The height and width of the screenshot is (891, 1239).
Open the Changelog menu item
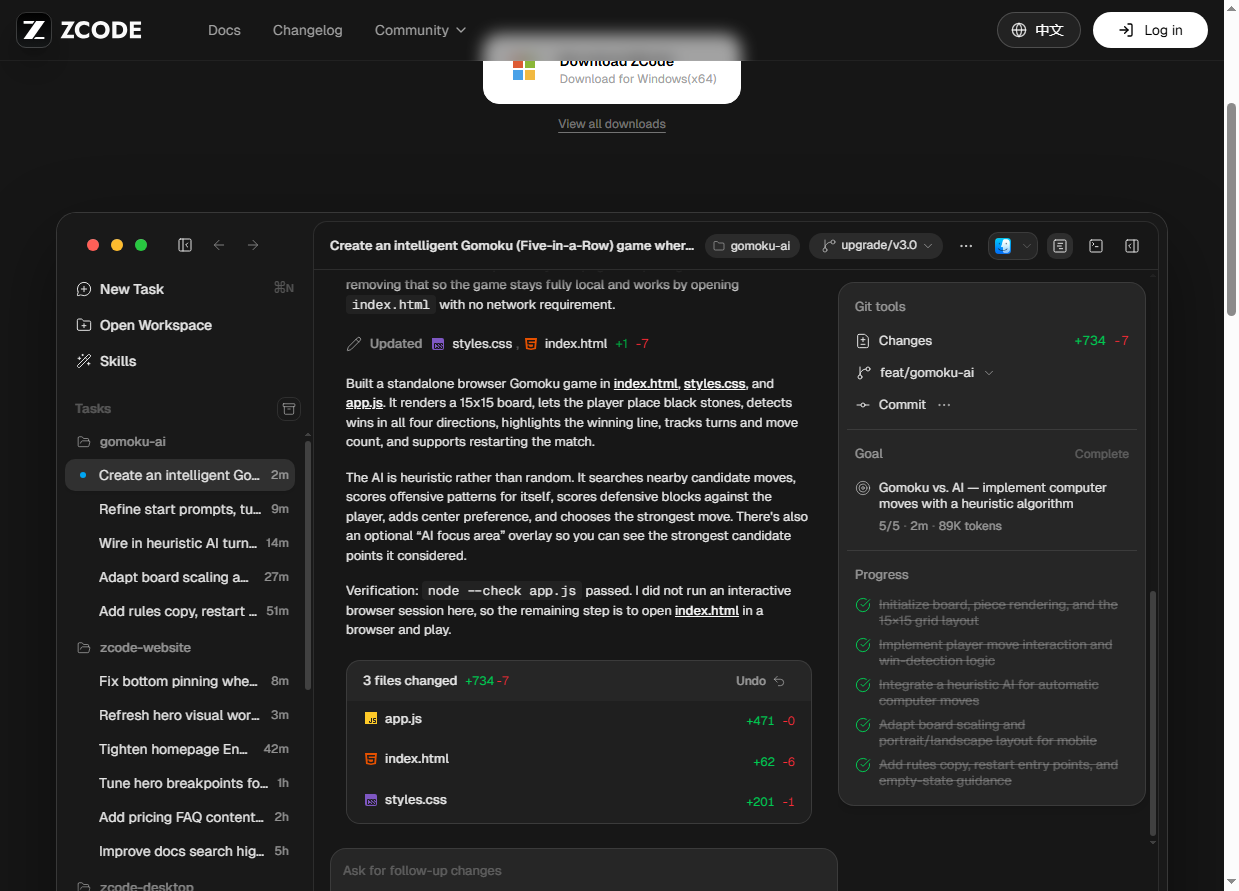click(308, 30)
